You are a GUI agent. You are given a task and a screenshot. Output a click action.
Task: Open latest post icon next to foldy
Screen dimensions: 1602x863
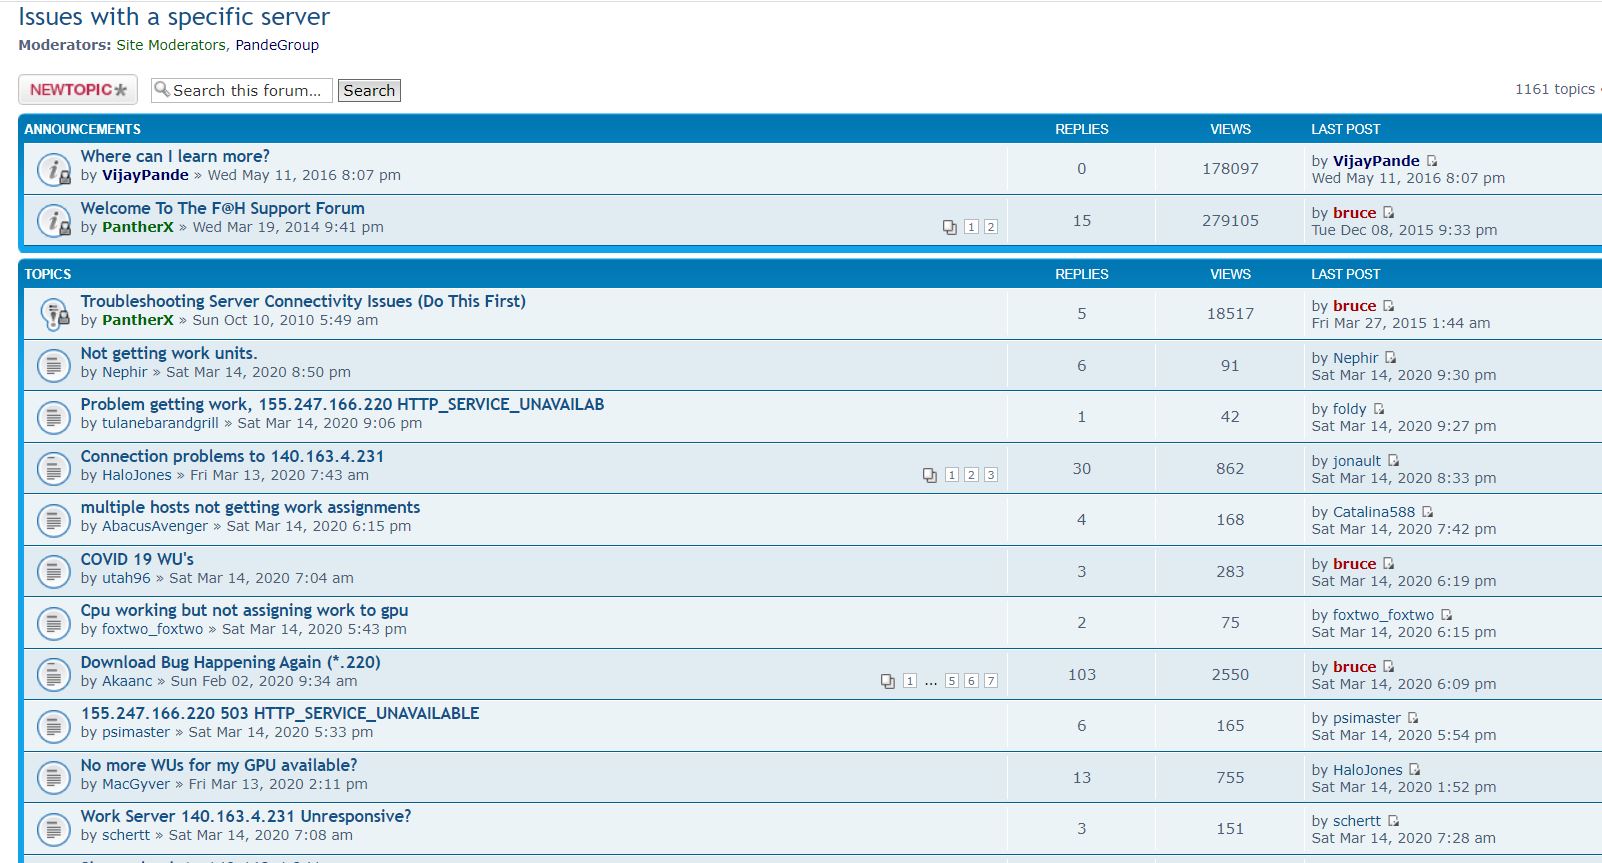coord(1379,409)
